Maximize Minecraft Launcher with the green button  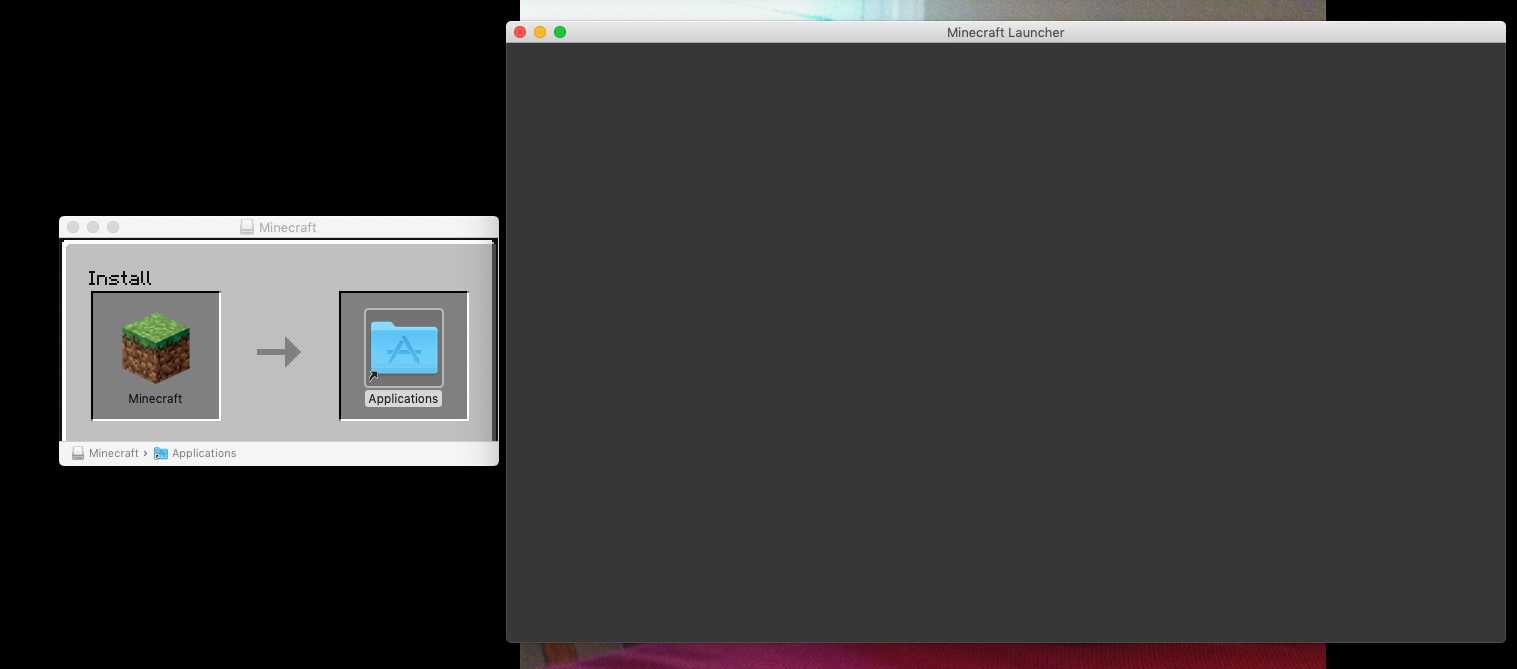click(560, 32)
